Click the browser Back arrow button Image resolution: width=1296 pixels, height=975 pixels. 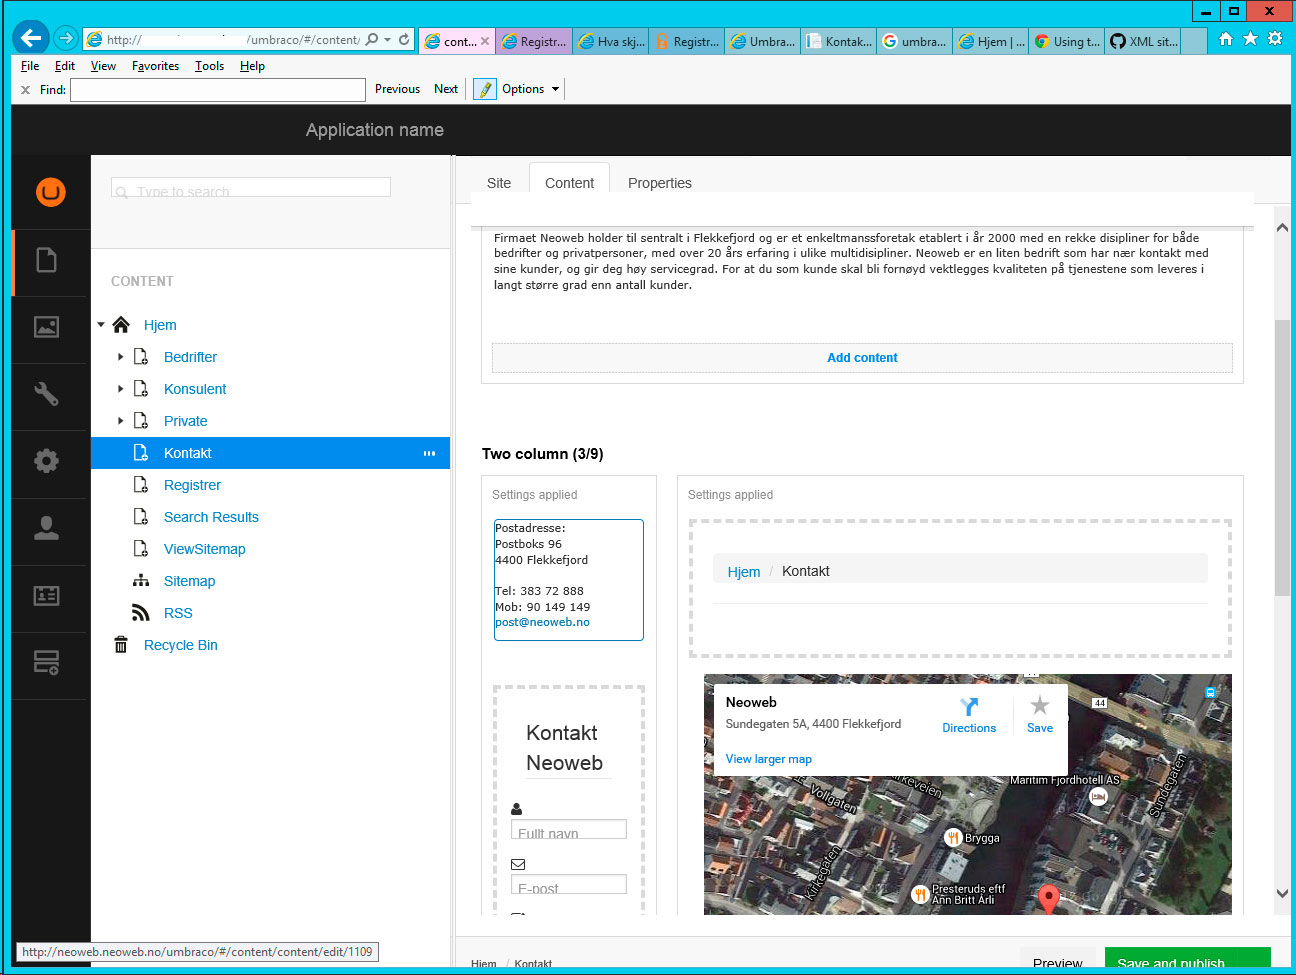31,38
